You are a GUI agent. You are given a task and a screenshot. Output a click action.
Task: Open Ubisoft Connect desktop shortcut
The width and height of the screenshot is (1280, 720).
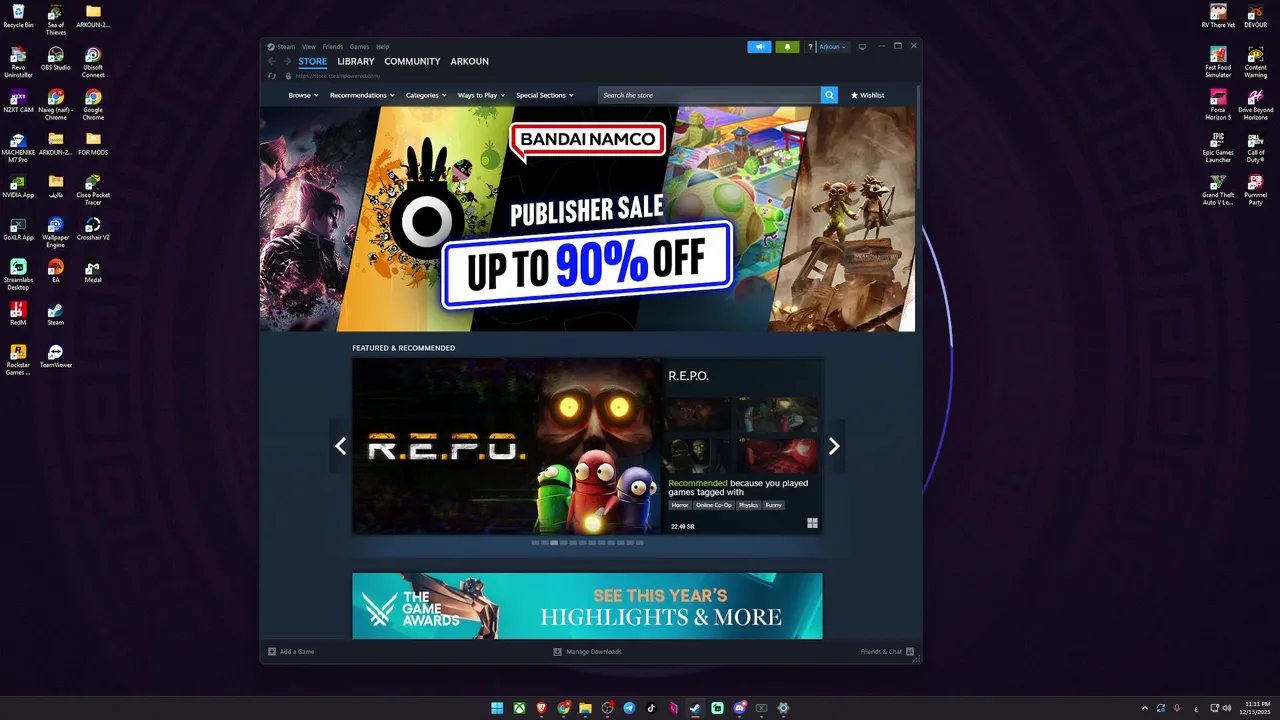(93, 62)
